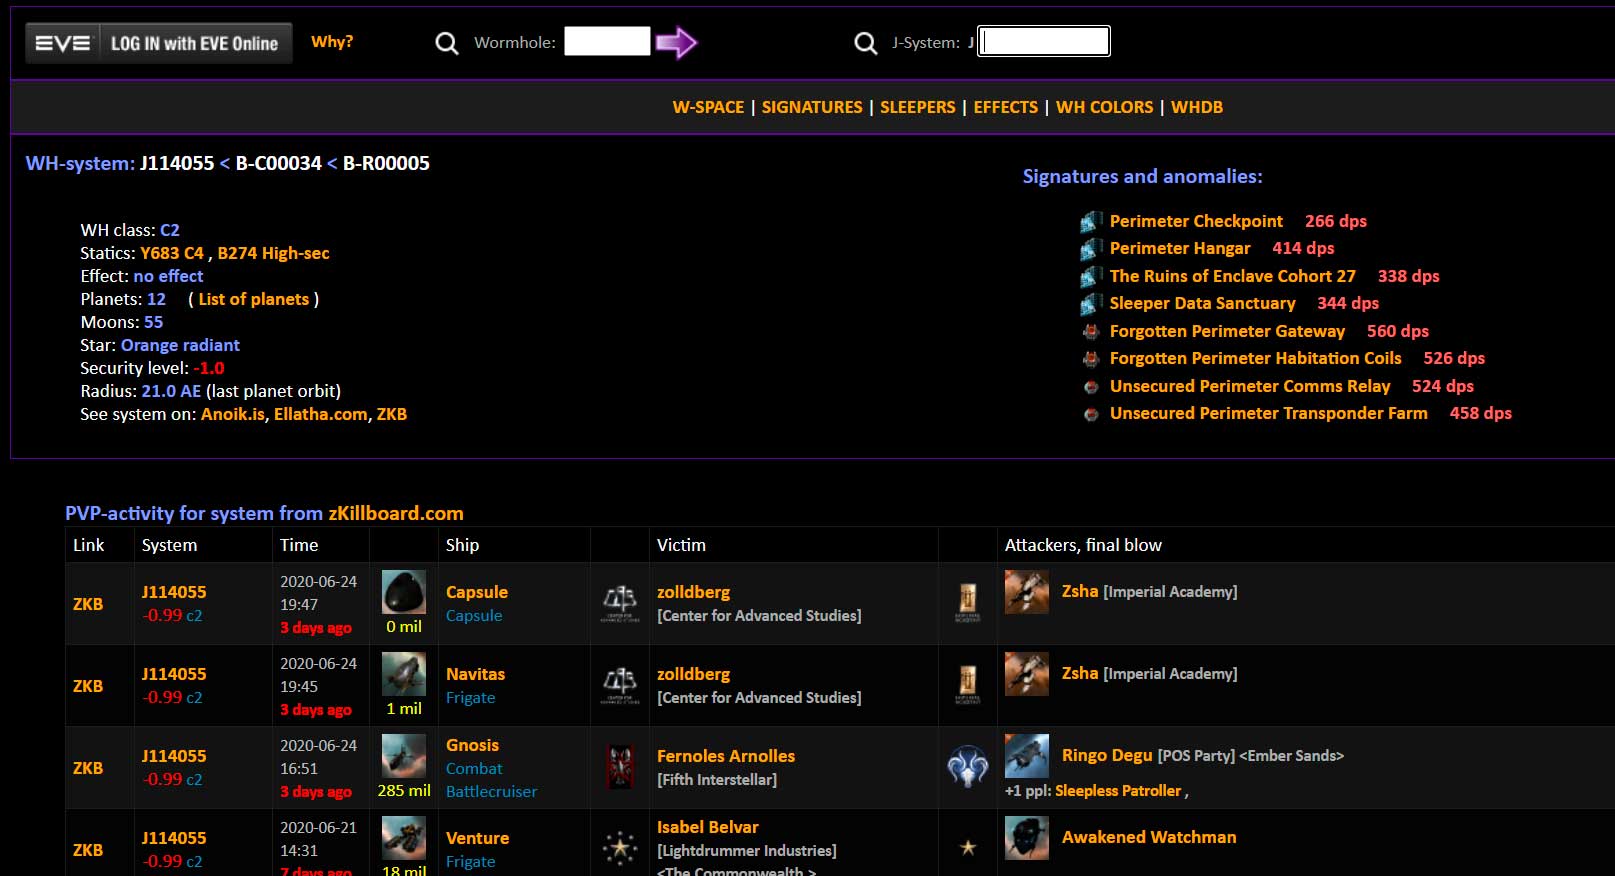Click Imperial Academy logo in Navitas row
This screenshot has height=876, width=1615.
click(968, 685)
